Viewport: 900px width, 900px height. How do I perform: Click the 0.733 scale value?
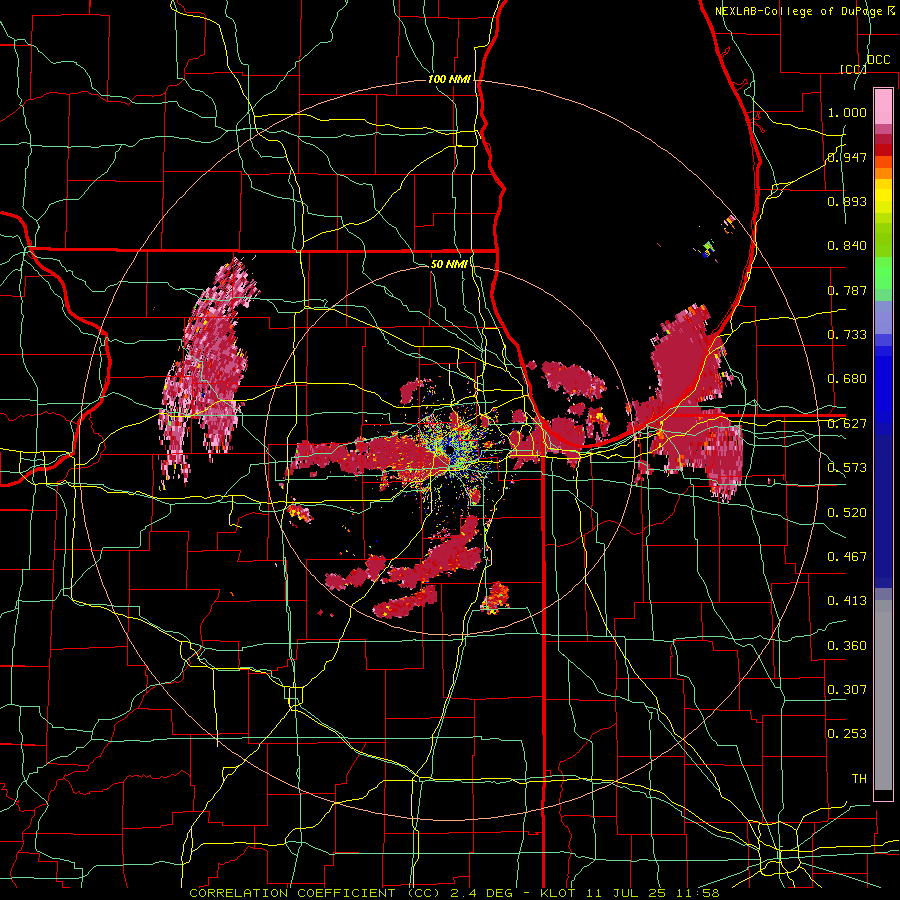point(847,335)
